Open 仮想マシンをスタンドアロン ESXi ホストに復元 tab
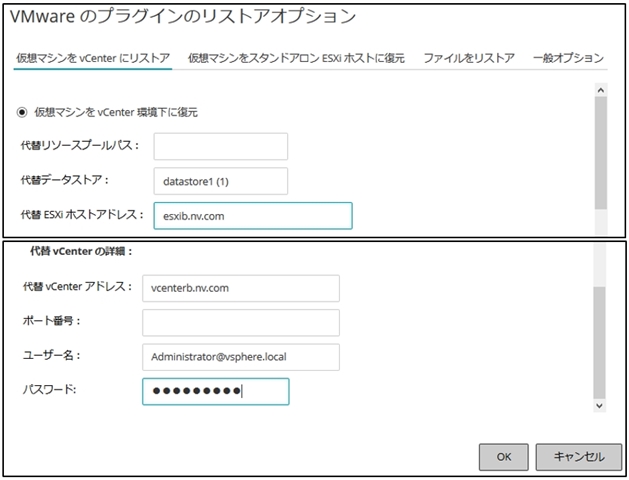 296,58
